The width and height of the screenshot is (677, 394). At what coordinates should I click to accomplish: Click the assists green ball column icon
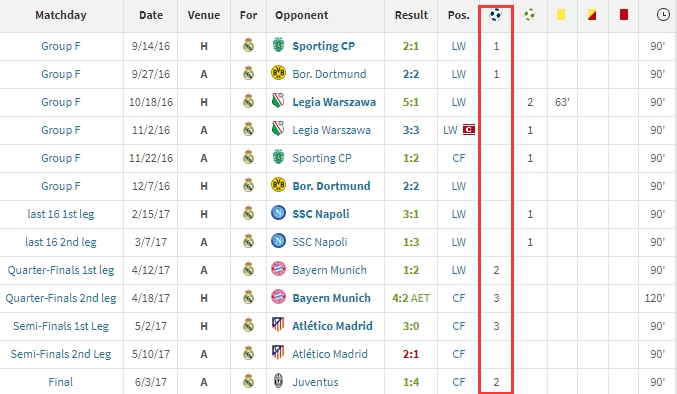coord(529,15)
